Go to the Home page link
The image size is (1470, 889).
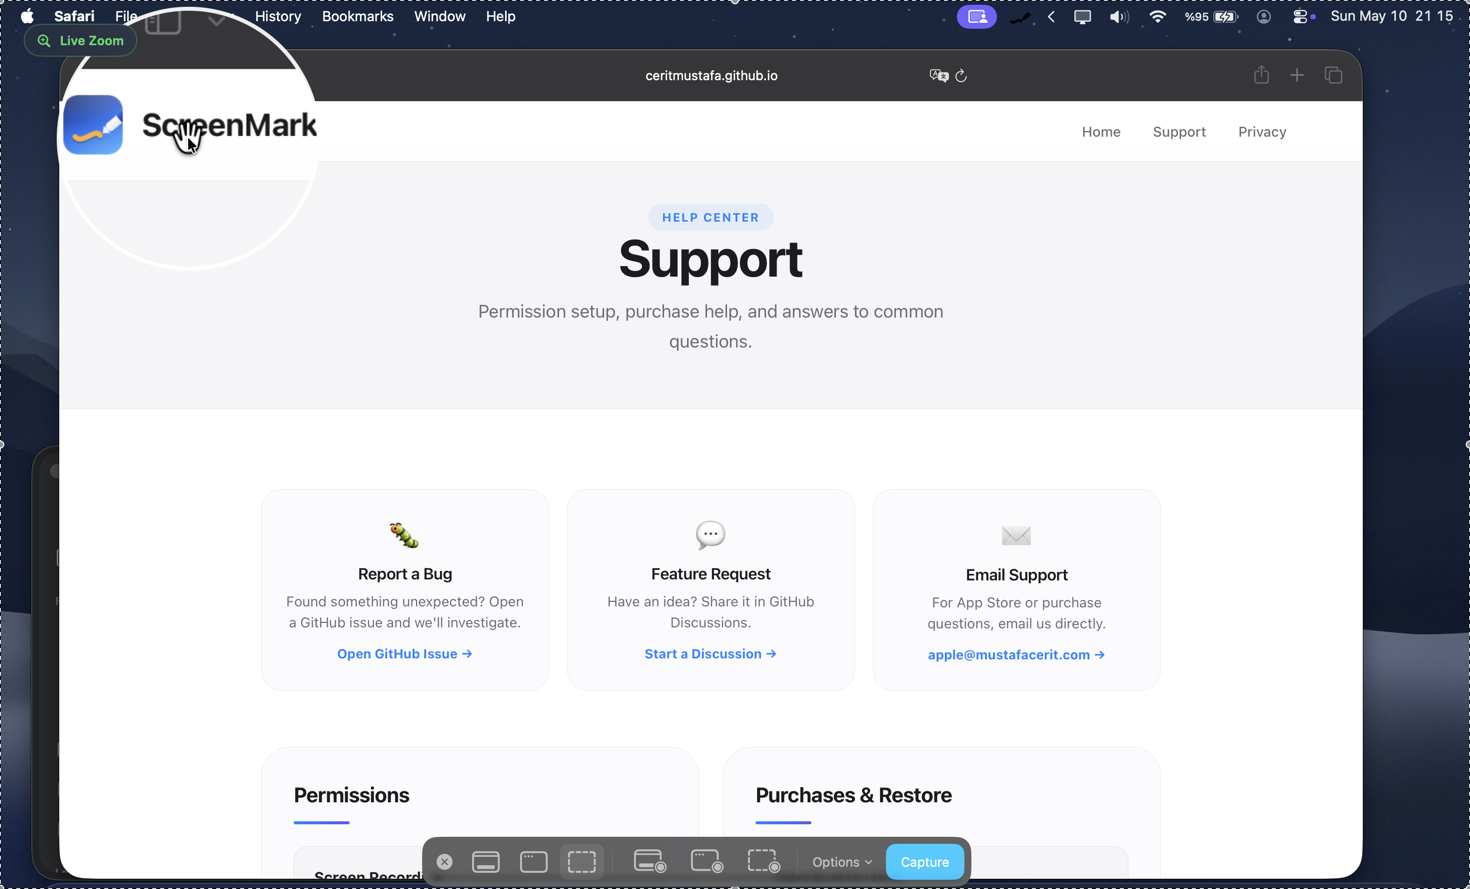[x=1101, y=132]
